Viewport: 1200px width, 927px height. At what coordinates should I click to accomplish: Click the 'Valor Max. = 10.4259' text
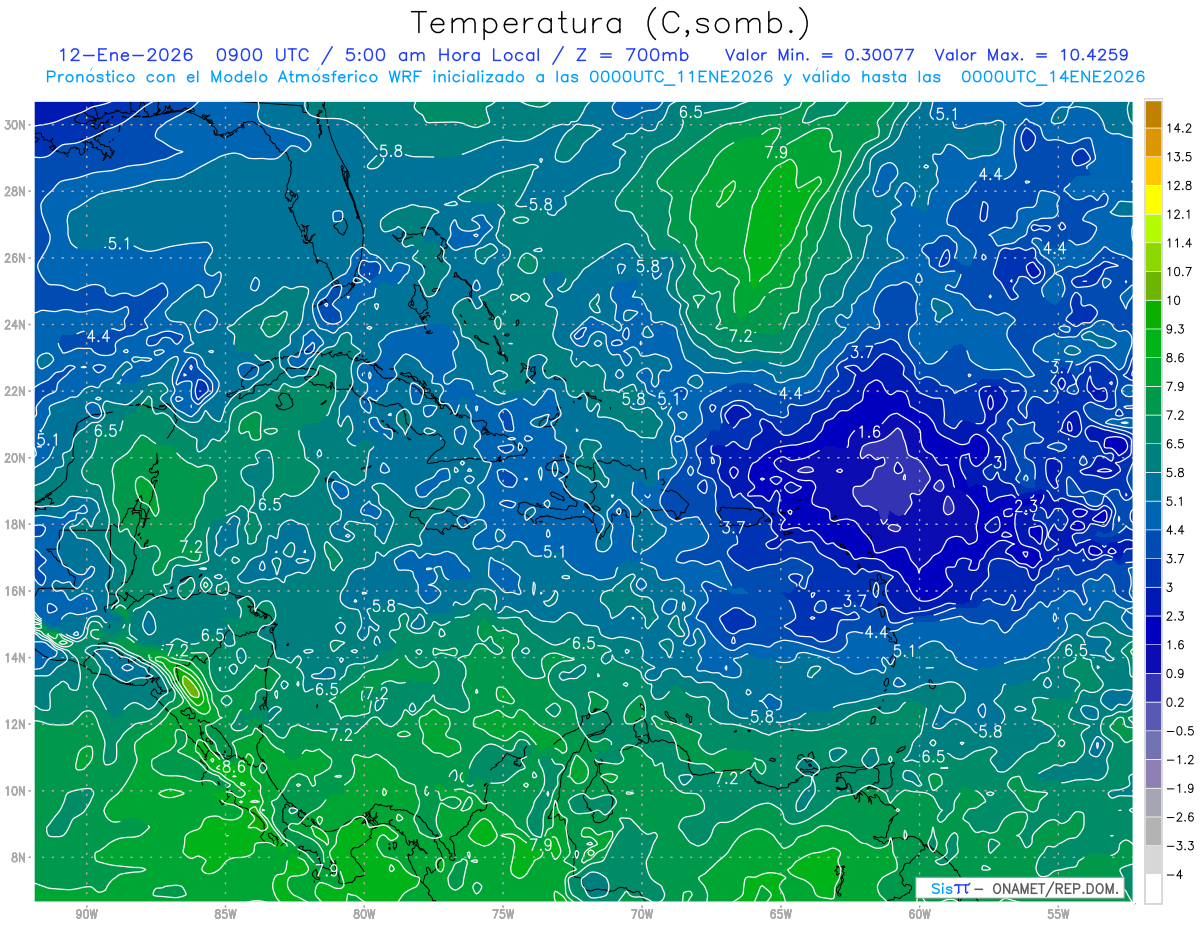coord(1031,55)
